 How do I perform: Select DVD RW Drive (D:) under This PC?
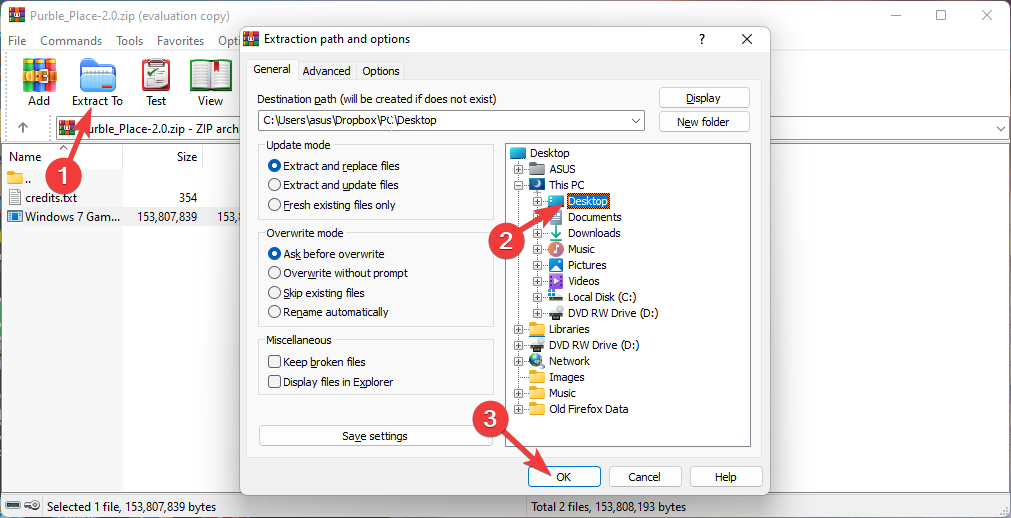tap(613, 313)
